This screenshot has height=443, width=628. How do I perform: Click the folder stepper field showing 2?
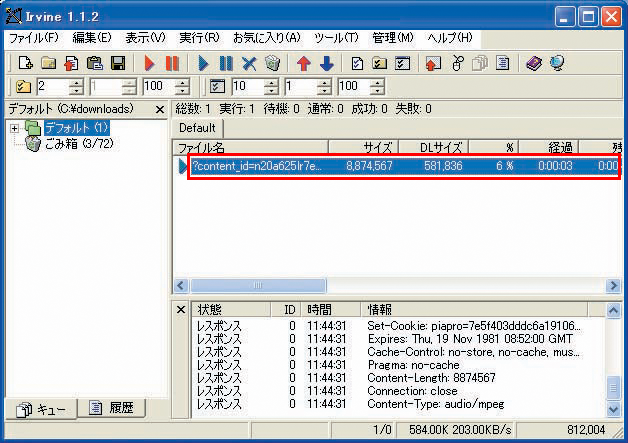53,86
